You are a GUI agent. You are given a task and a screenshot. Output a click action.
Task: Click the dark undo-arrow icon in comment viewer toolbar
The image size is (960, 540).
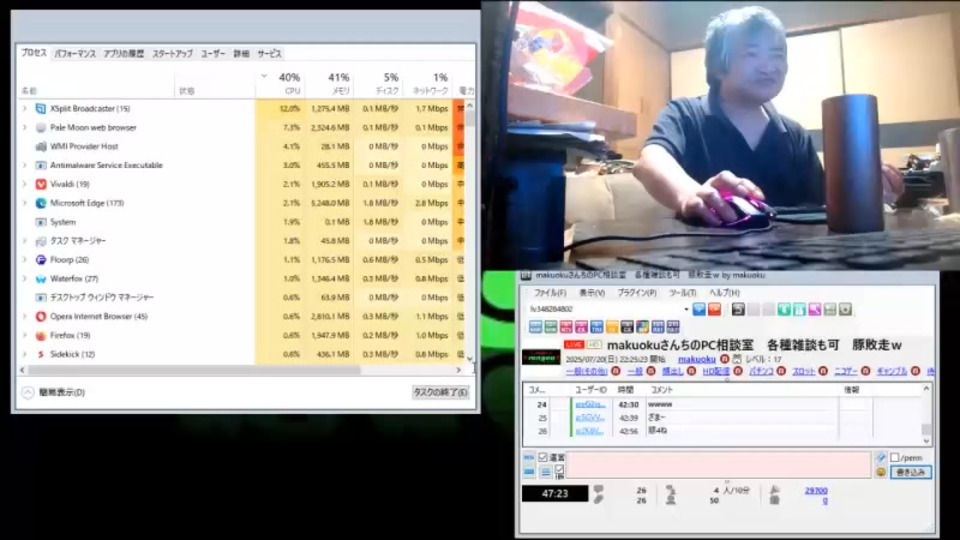pyautogui.click(x=738, y=309)
